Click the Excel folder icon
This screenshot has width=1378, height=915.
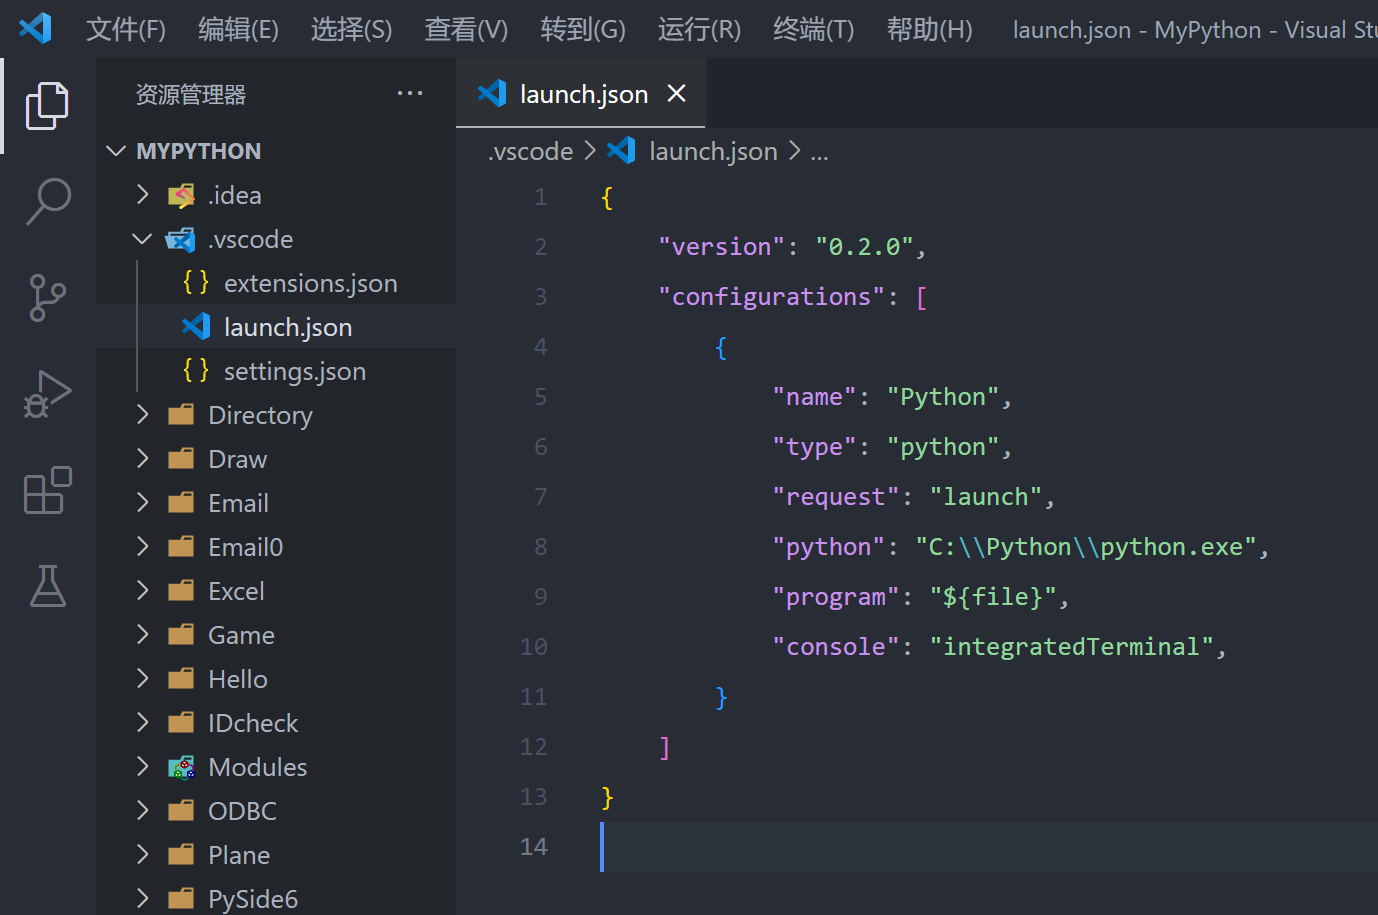click(181, 591)
